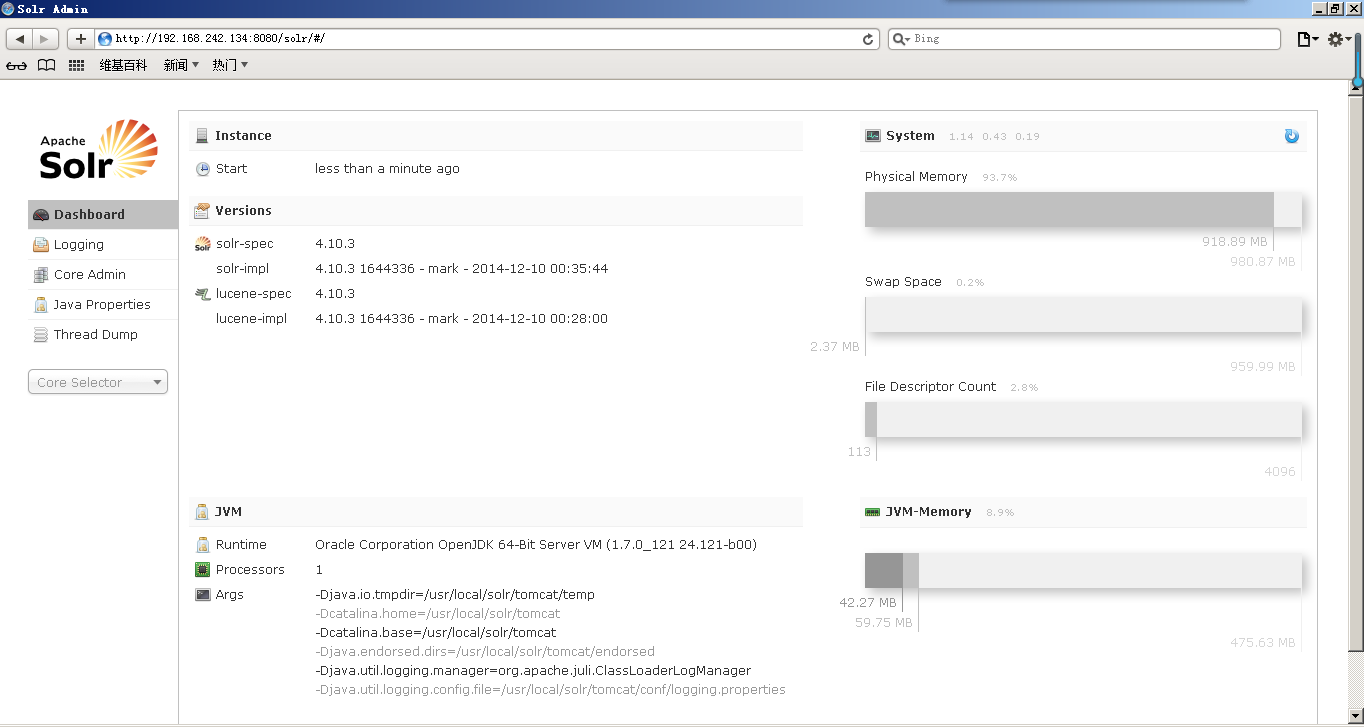Image resolution: width=1364 pixels, height=727 pixels.
Task: Select Dashboard in the Solr sidebar
Action: [103, 214]
